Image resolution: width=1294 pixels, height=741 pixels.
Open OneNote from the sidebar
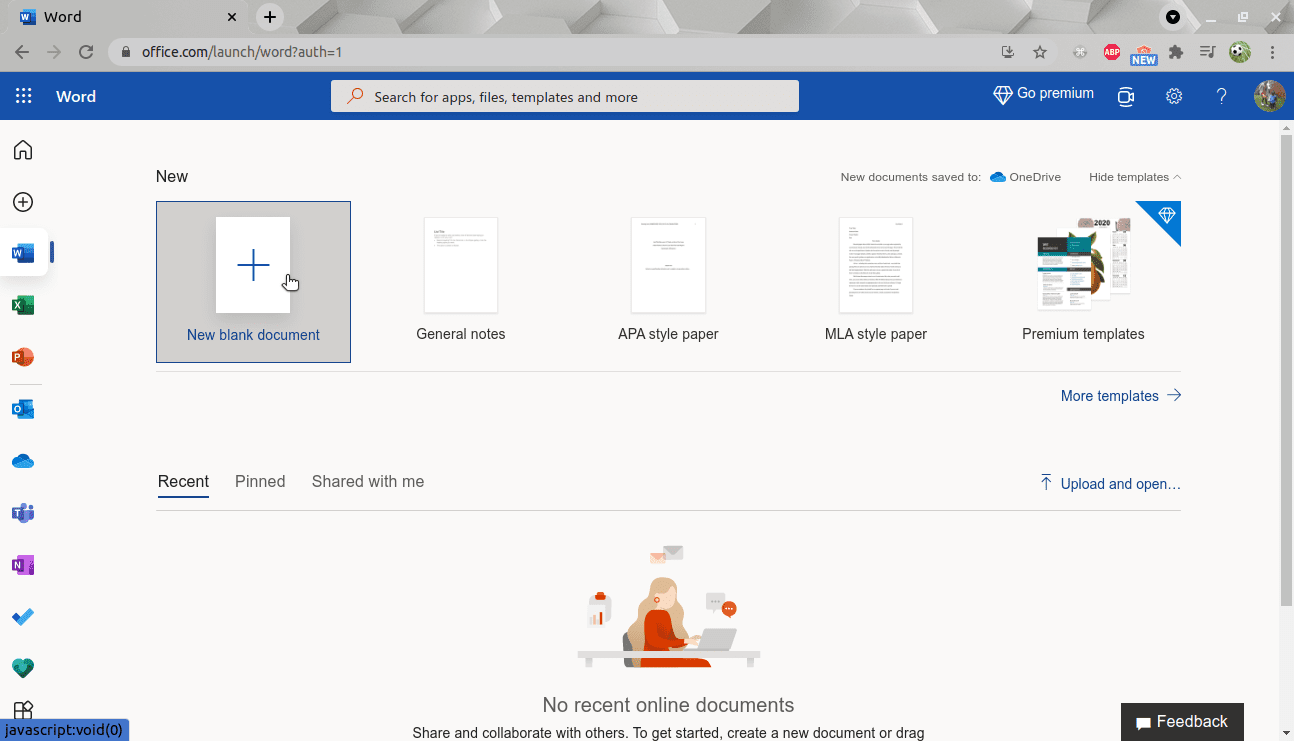point(23,565)
